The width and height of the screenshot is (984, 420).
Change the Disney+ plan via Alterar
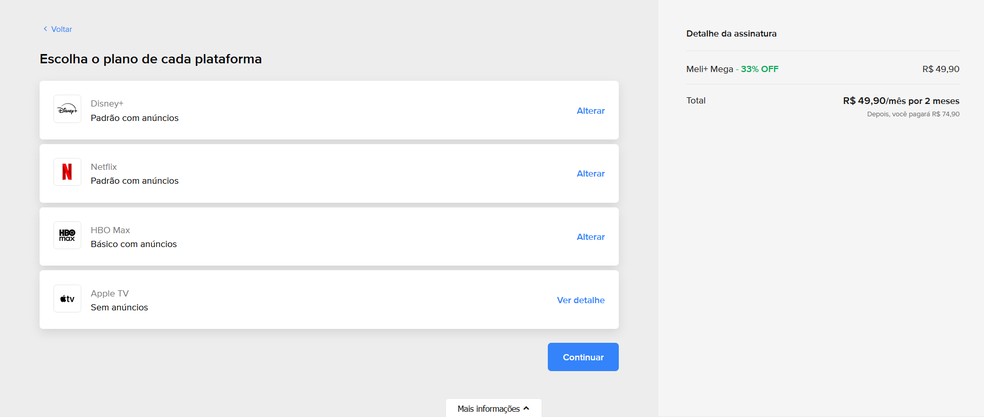coord(590,110)
